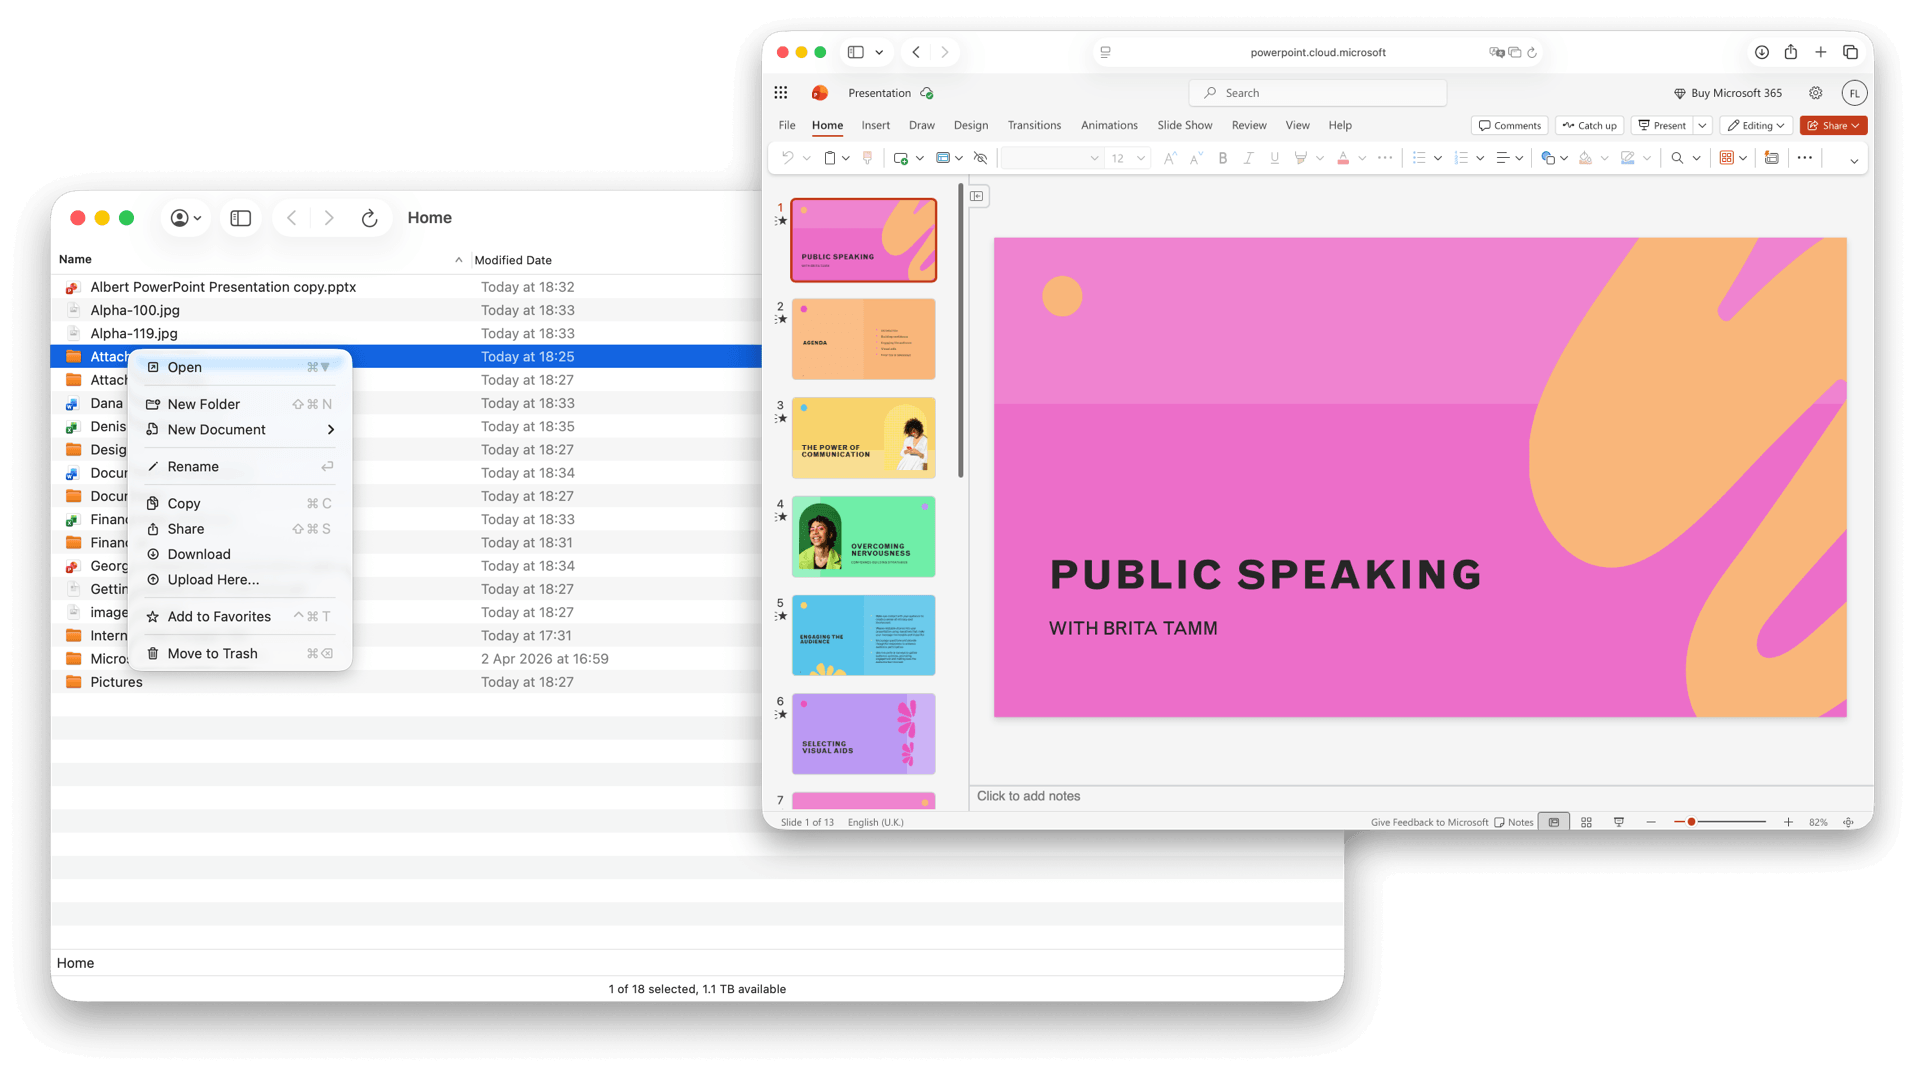Open the settings gear in PowerPoint
Screen dimensions: 1920x1080
point(1815,93)
